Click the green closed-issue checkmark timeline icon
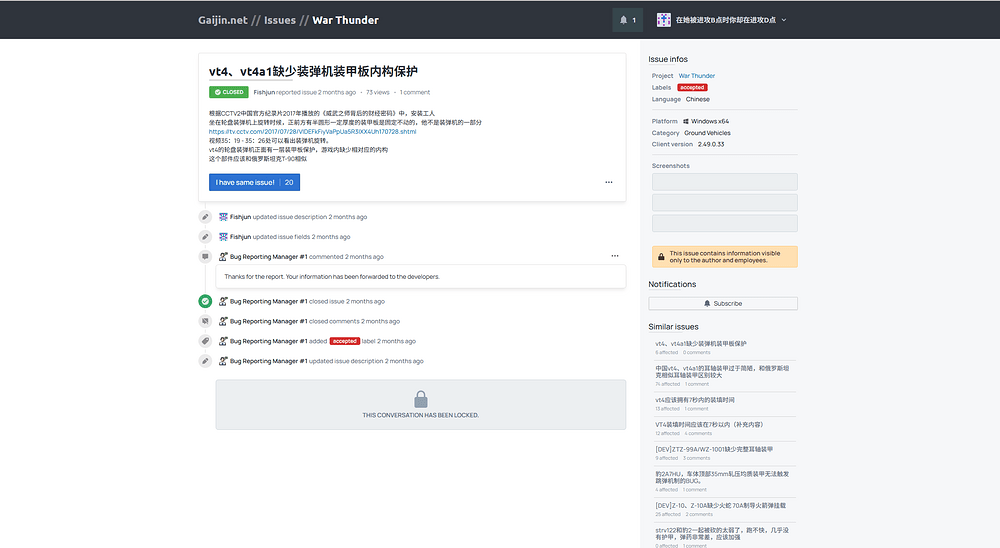The width and height of the screenshot is (1000, 548). click(205, 301)
